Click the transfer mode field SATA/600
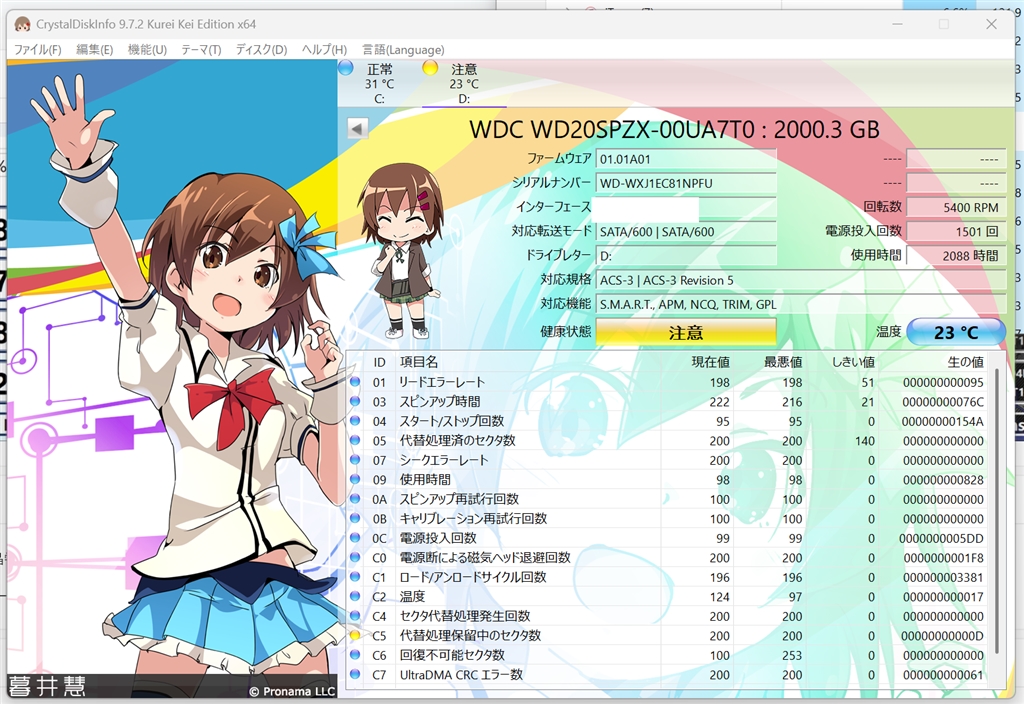The height and width of the screenshot is (704, 1024). [x=686, y=232]
